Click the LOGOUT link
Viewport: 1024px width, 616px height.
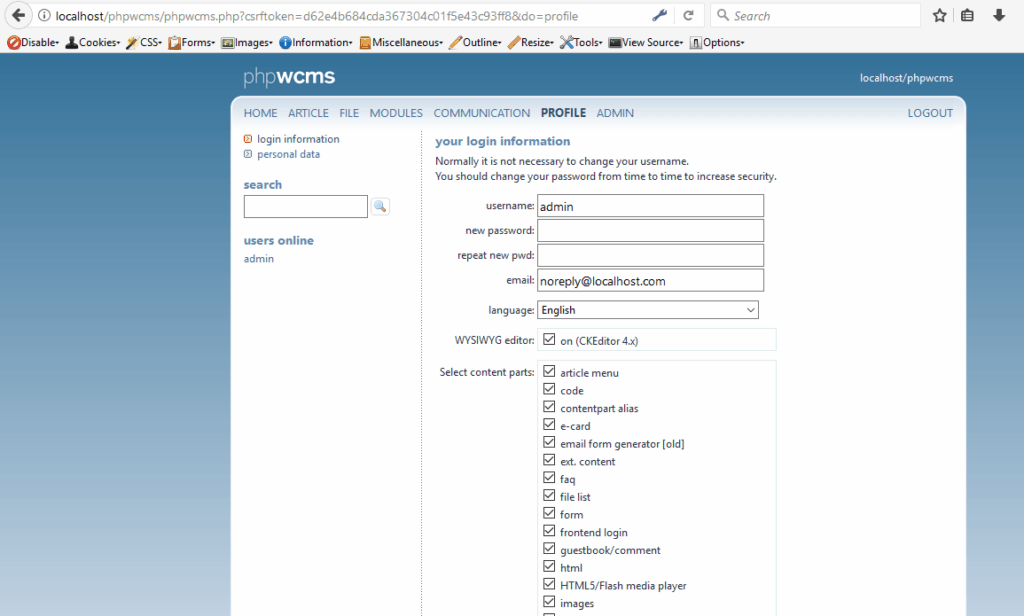click(930, 113)
